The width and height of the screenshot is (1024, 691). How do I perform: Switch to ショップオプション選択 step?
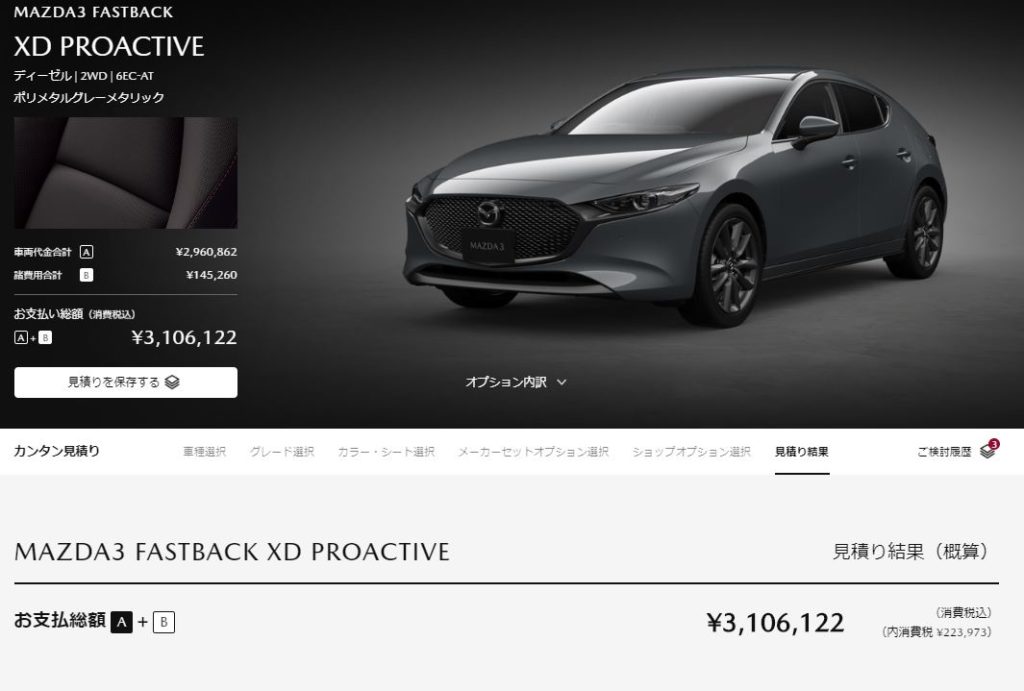click(x=692, y=452)
